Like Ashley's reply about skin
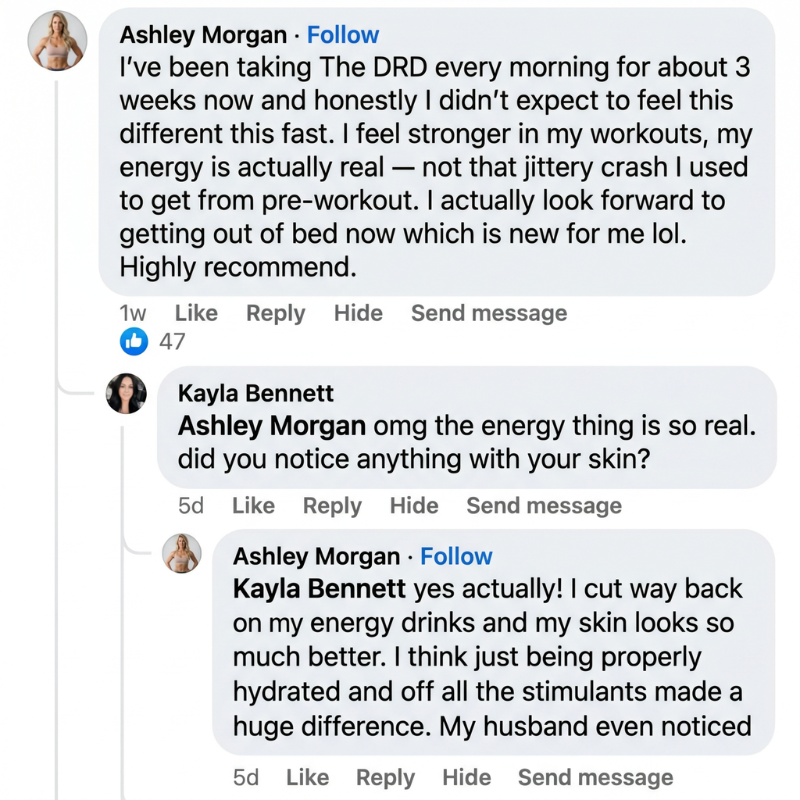This screenshot has height=800, width=800. click(x=308, y=778)
